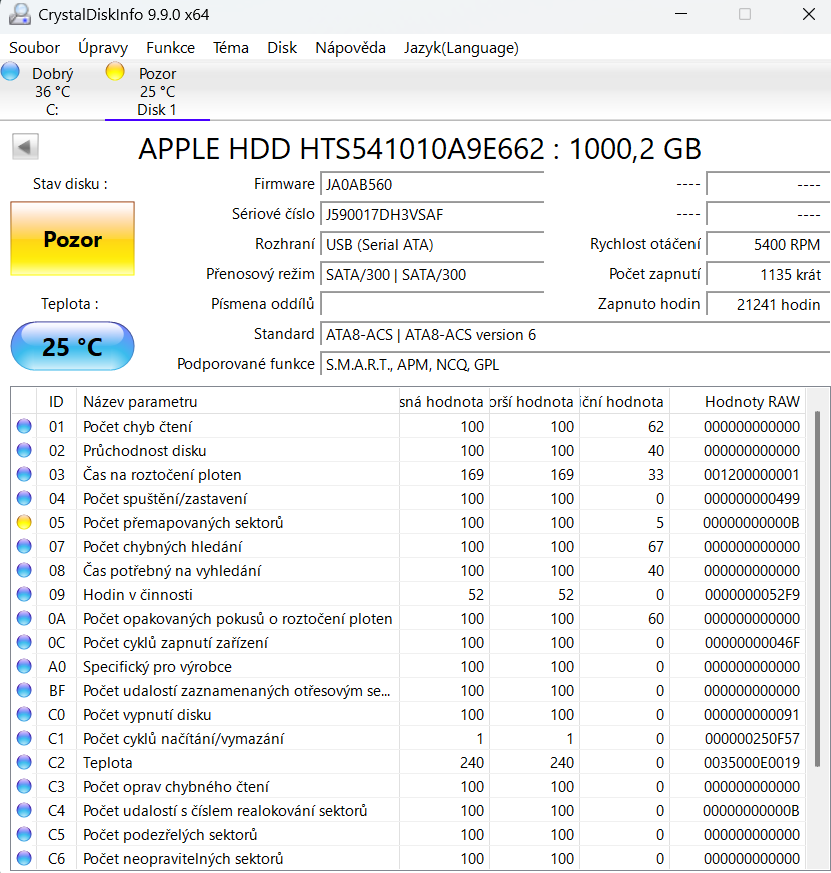Open the Soubor menu
831x873 pixels.
click(35, 48)
